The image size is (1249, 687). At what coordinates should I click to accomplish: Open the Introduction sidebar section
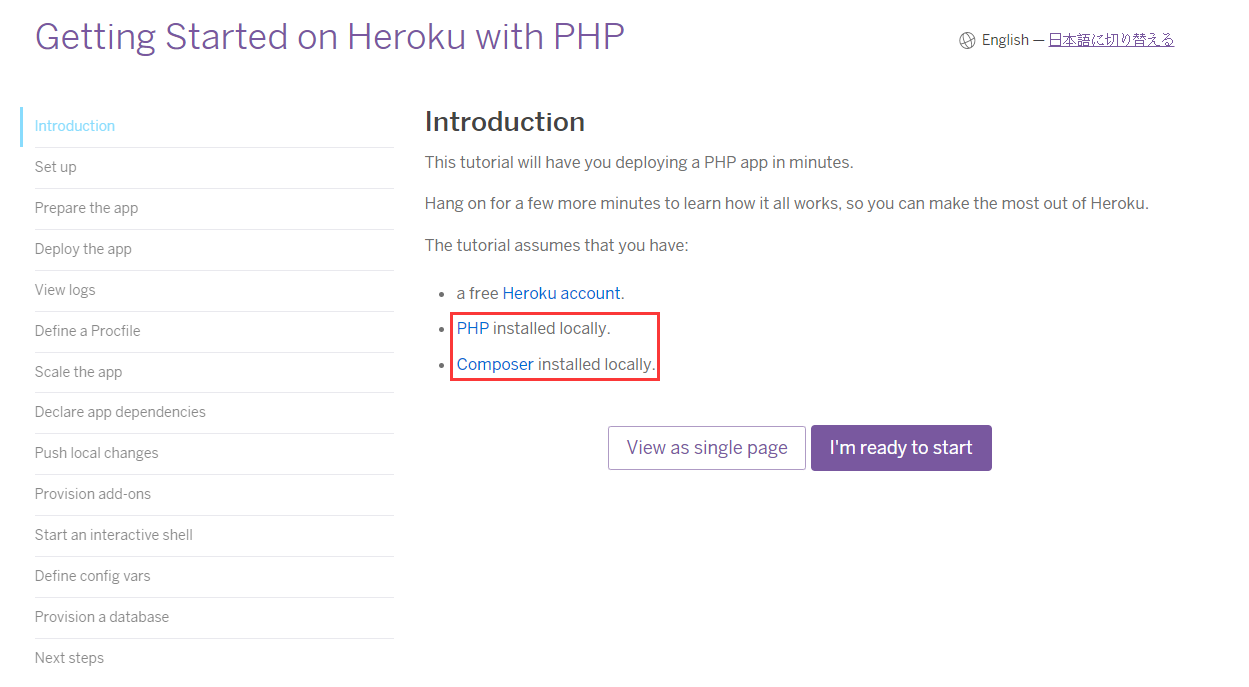pyautogui.click(x=75, y=126)
